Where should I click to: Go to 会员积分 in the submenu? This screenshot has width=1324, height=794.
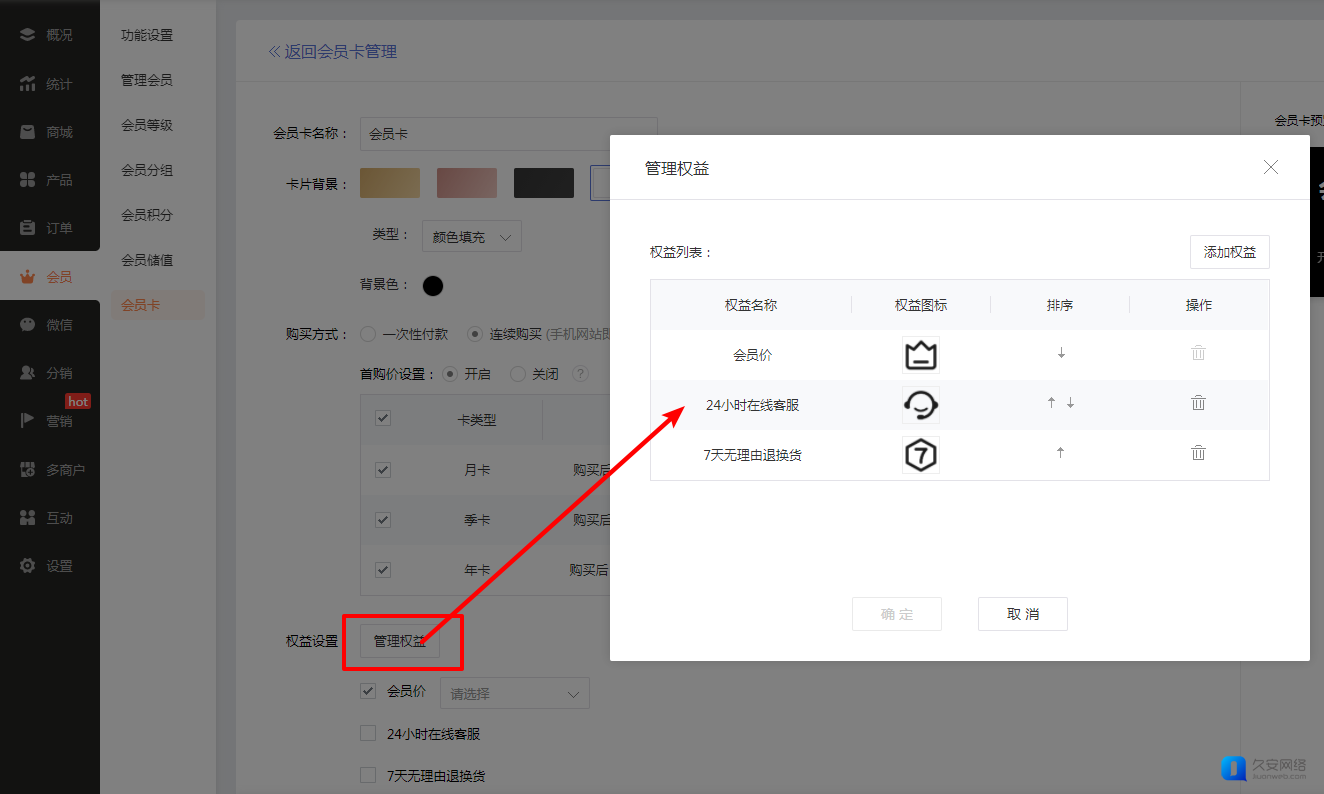click(x=147, y=215)
